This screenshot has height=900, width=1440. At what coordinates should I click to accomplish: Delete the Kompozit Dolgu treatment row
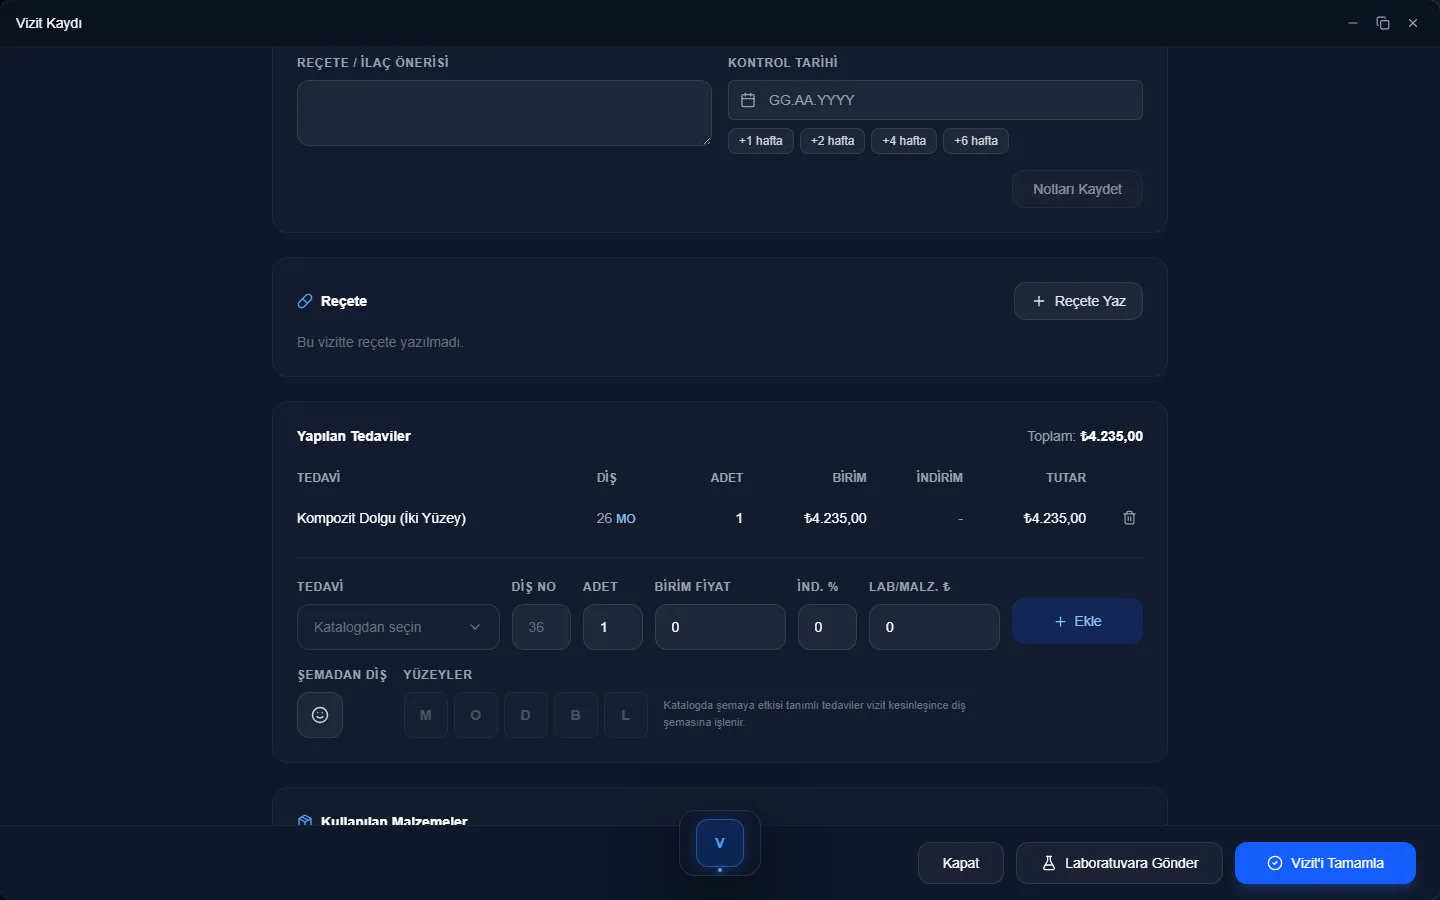1129,518
